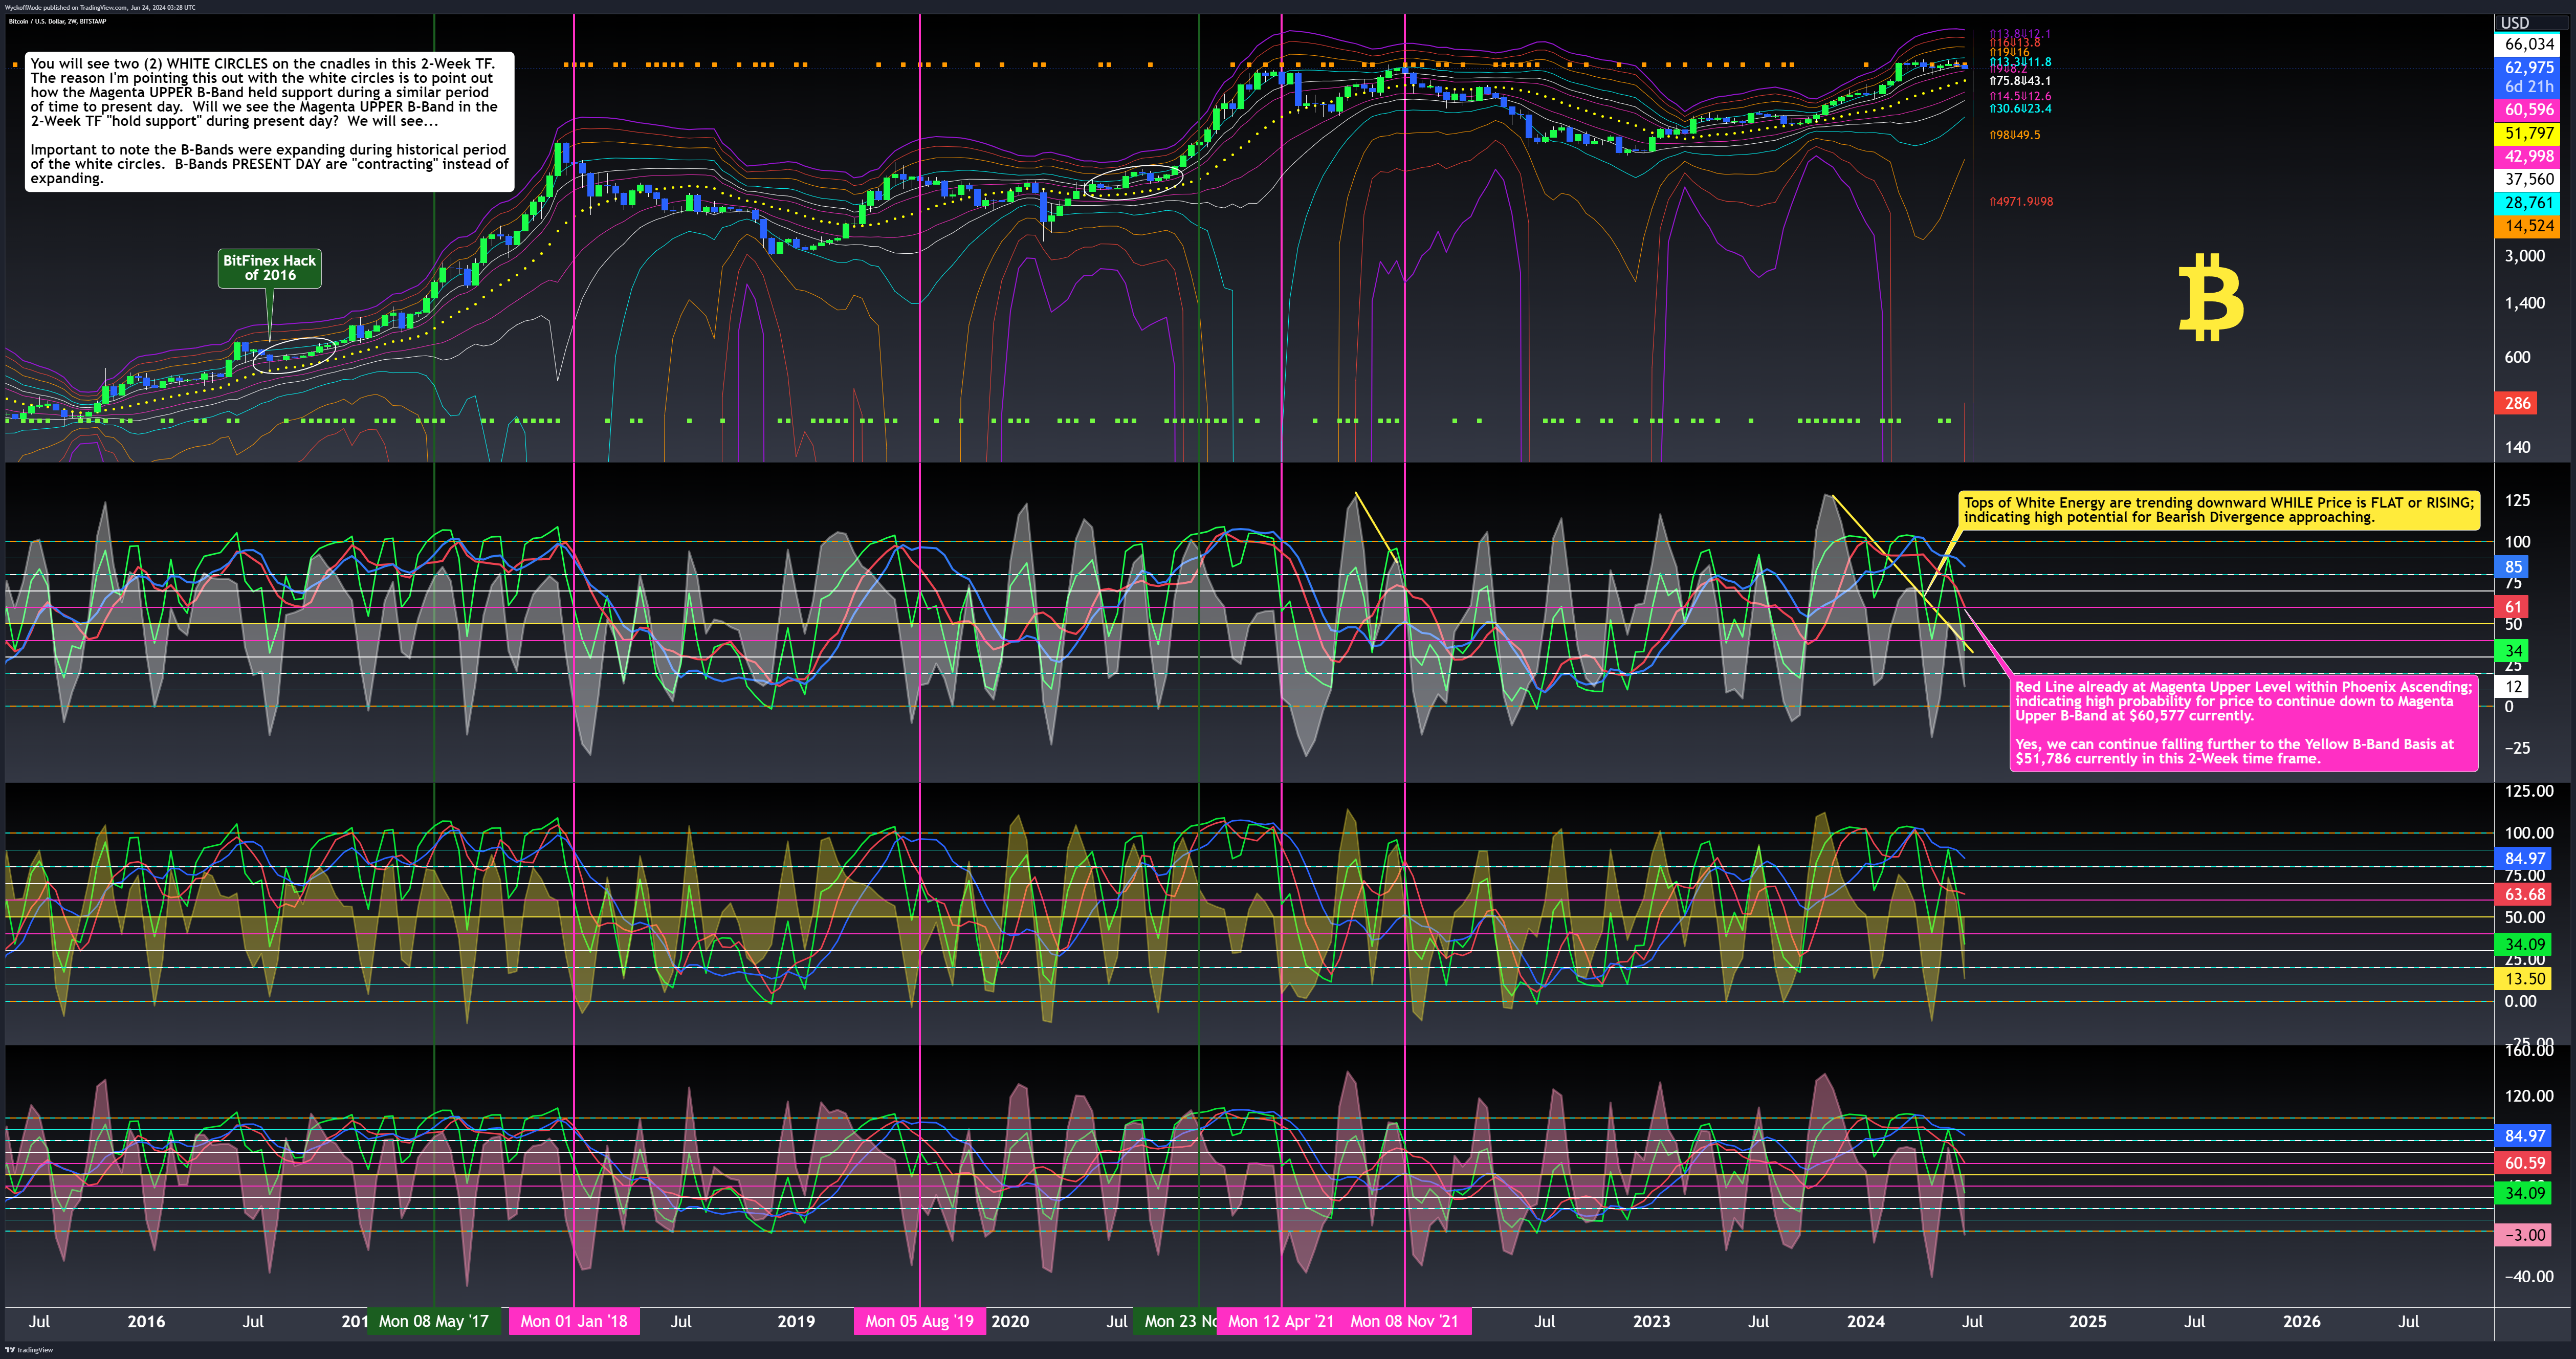This screenshot has height=1359, width=2576.
Task: Click the red 61 indicator value label
Action: (2513, 607)
